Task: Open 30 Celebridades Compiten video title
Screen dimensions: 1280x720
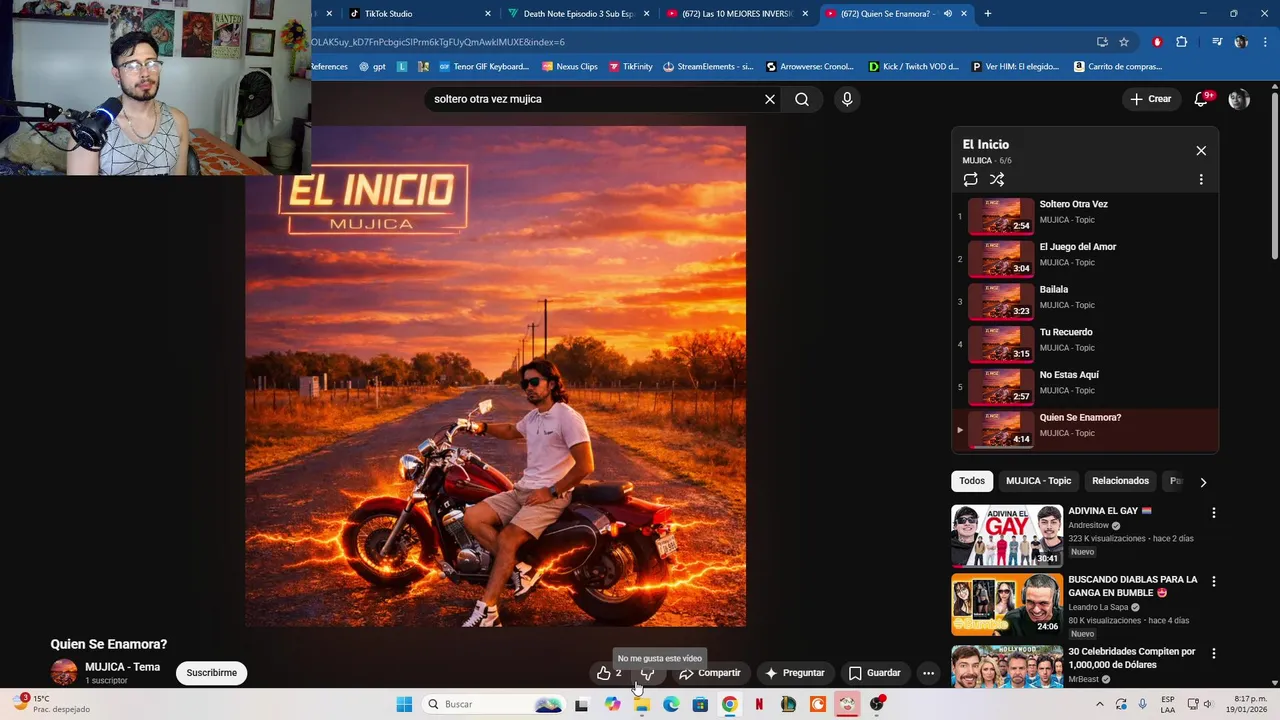Action: pyautogui.click(x=1131, y=658)
